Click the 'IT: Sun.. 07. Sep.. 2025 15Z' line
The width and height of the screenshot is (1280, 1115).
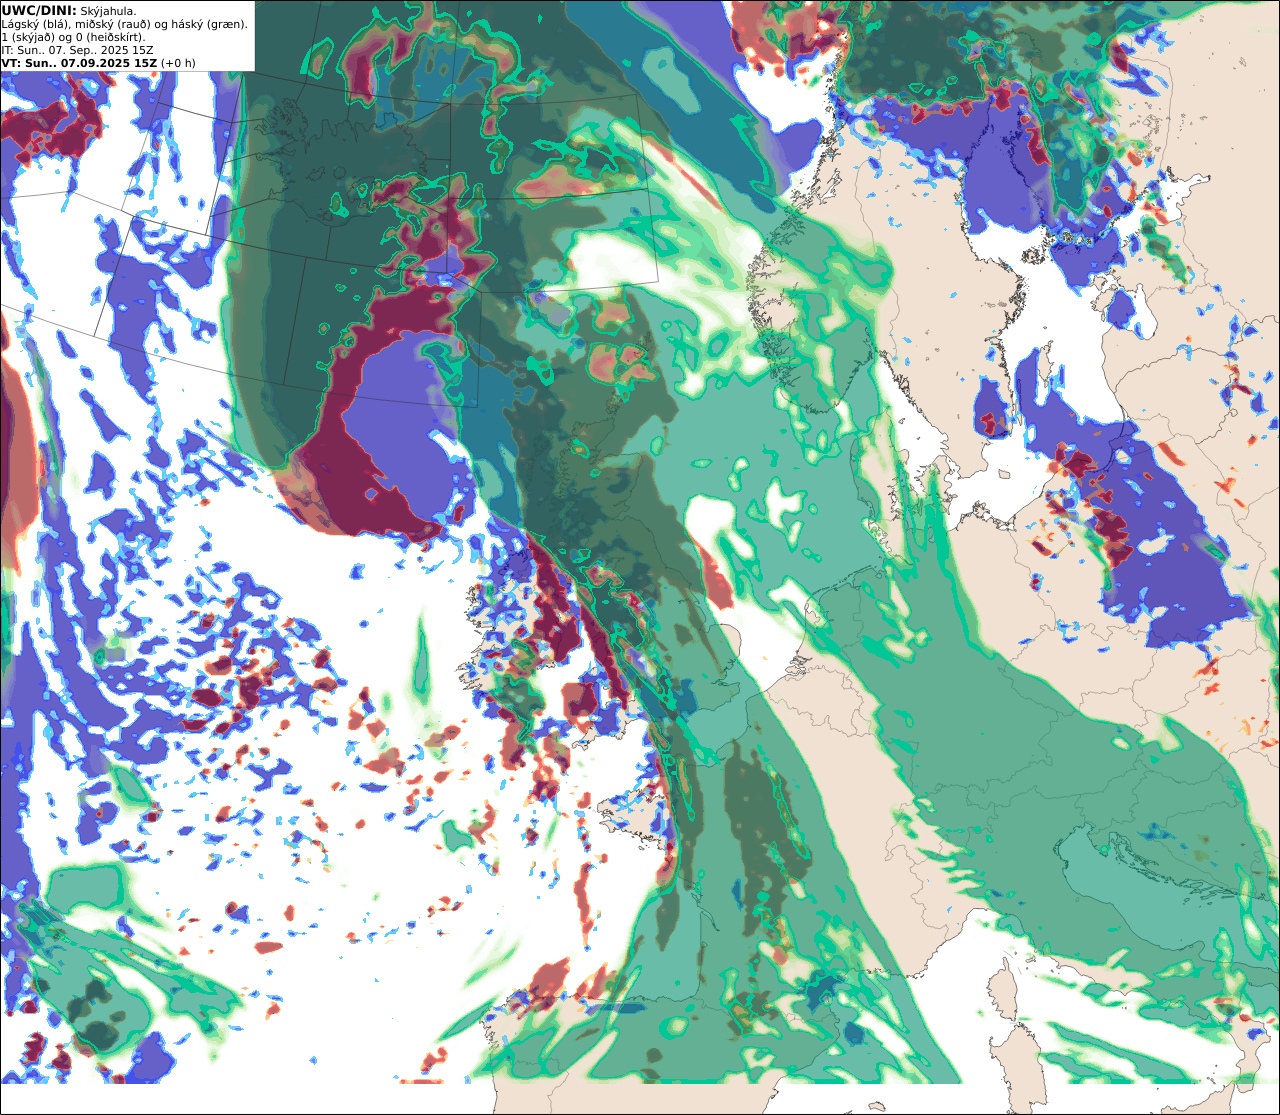pos(77,50)
